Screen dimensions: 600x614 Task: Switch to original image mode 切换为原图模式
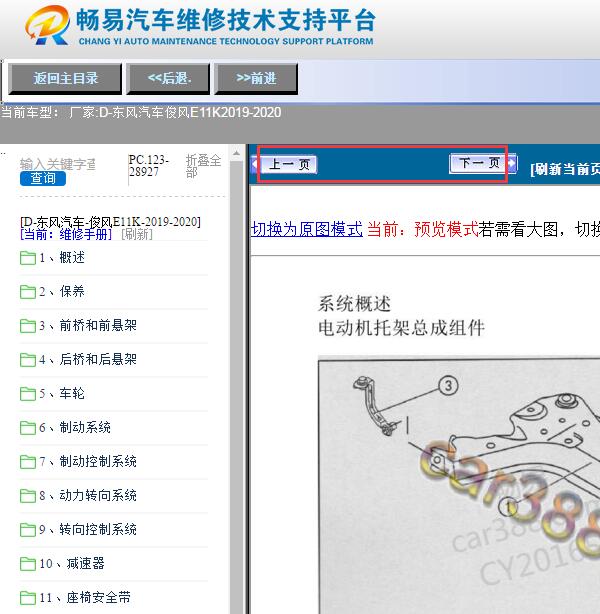click(307, 229)
